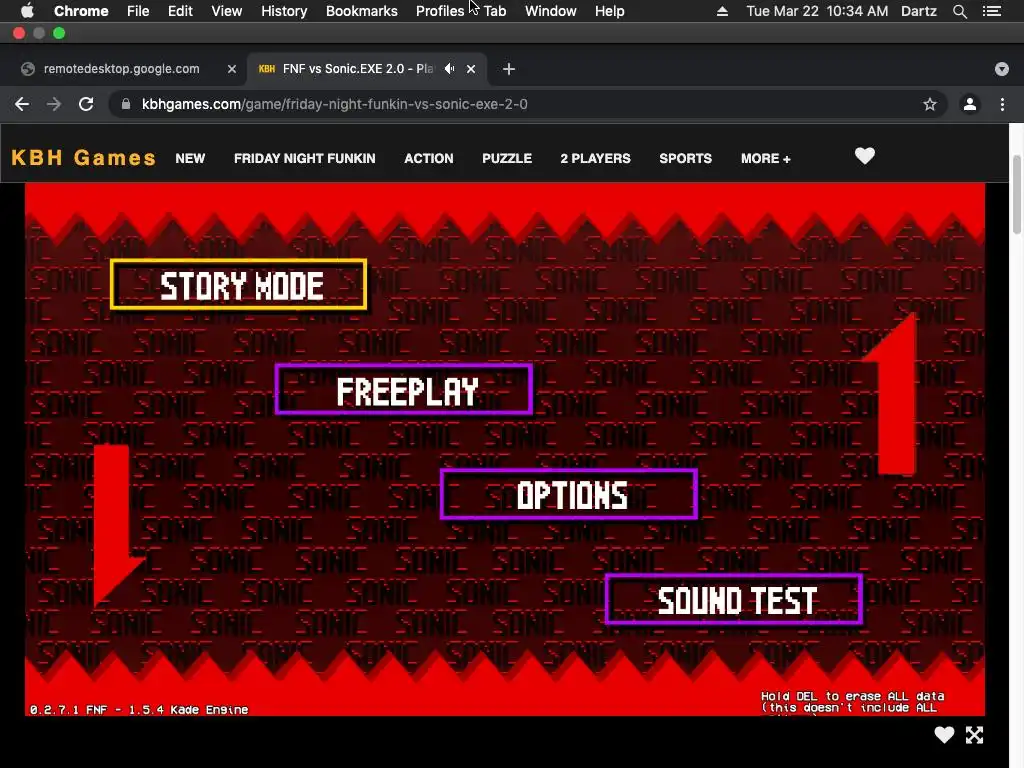The height and width of the screenshot is (768, 1024).
Task: Select OPTIONS in game menu
Action: (x=569, y=494)
